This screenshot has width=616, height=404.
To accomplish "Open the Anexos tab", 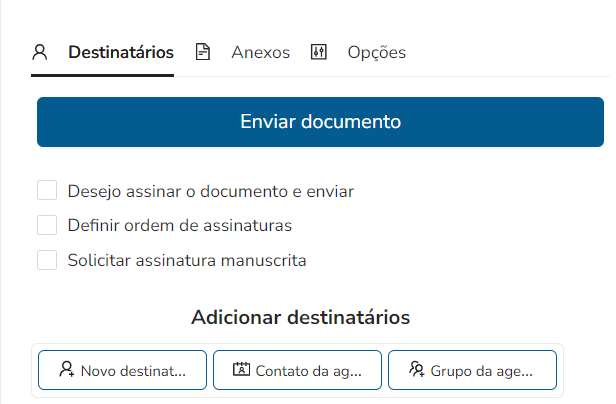I will coord(260,53).
